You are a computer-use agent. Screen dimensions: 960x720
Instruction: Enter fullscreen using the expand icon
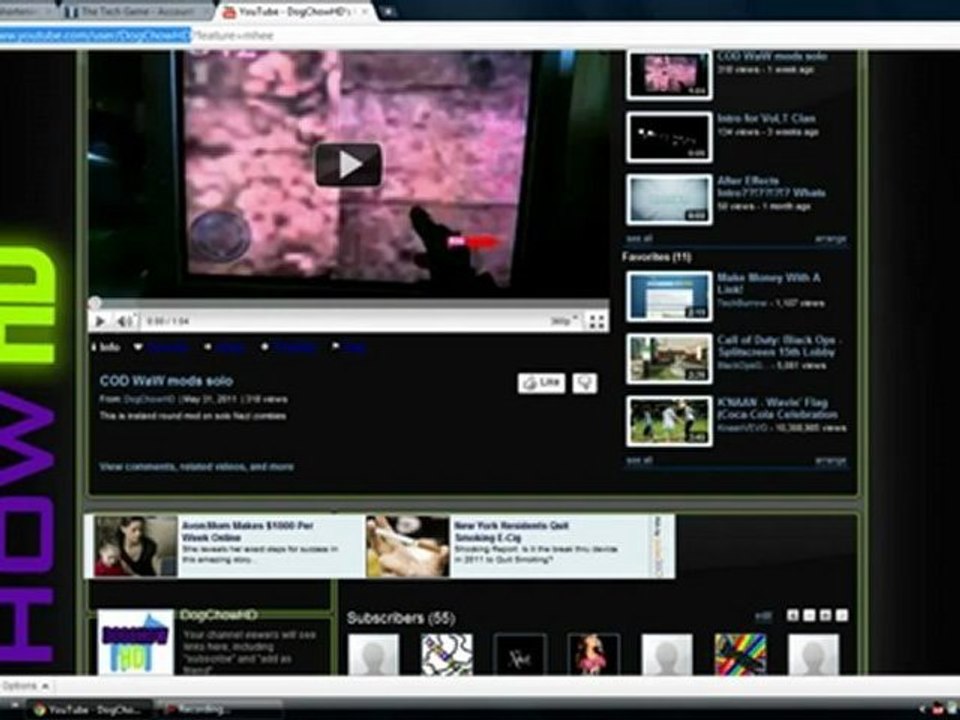tap(596, 321)
